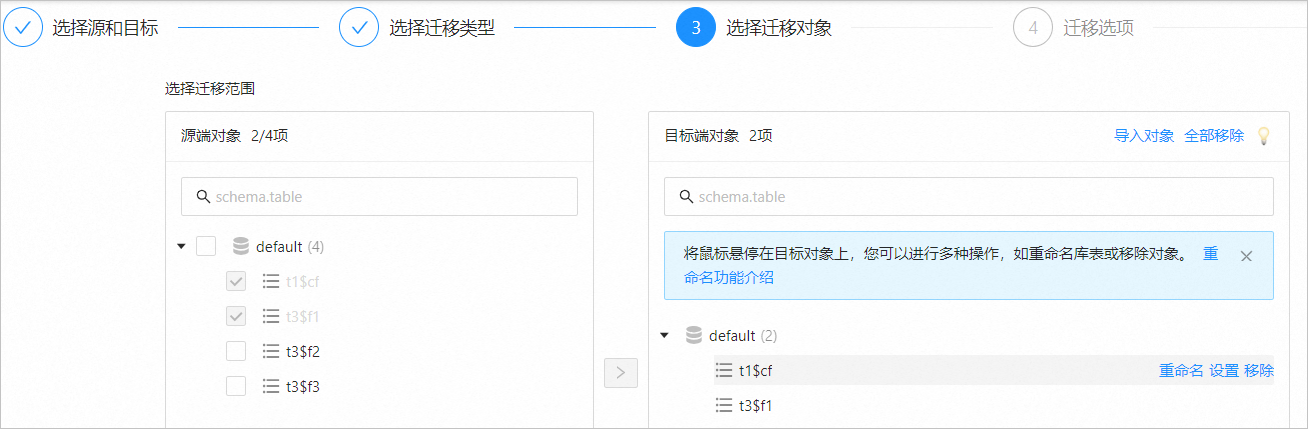Click the source search magnifier icon
Image resolution: width=1308 pixels, height=429 pixels.
point(203,197)
